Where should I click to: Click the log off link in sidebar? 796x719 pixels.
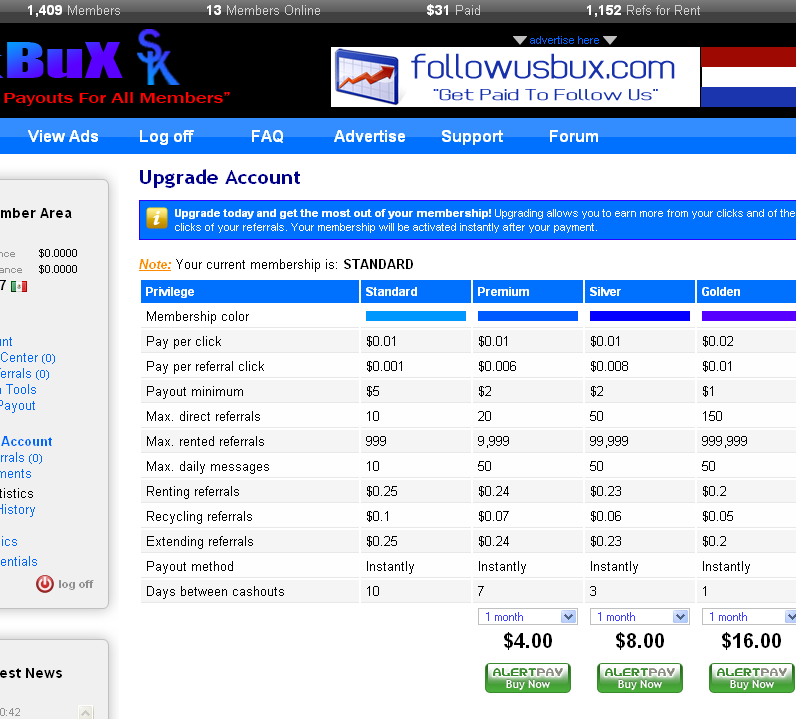pyautogui.click(x=76, y=584)
